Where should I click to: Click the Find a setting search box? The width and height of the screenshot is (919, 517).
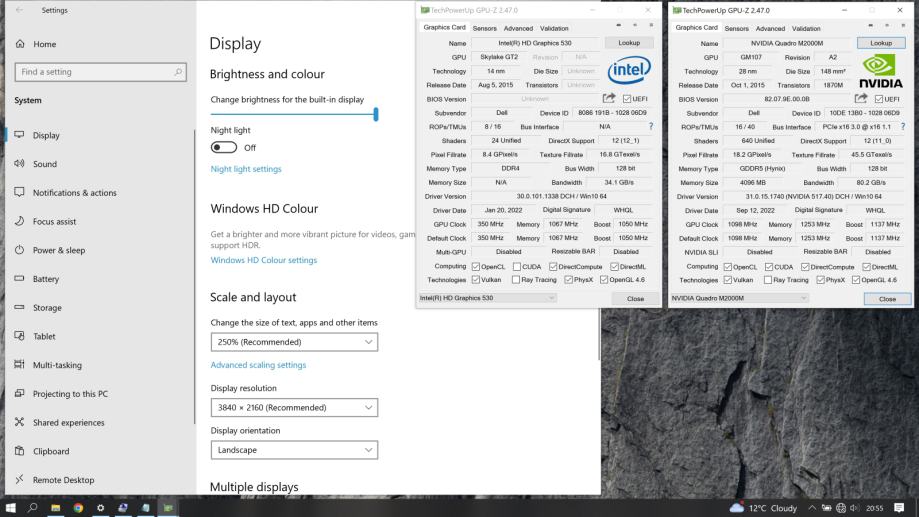click(x=98, y=71)
